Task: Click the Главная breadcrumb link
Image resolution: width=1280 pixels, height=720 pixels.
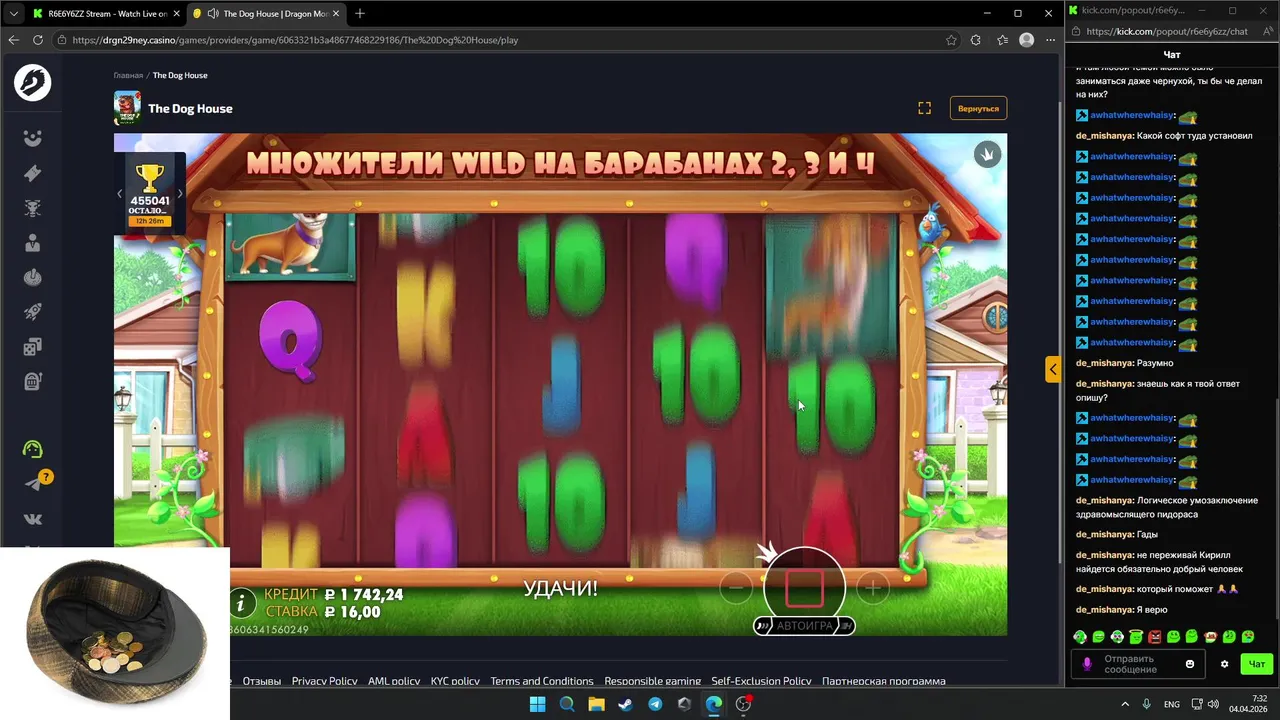Action: [x=128, y=75]
